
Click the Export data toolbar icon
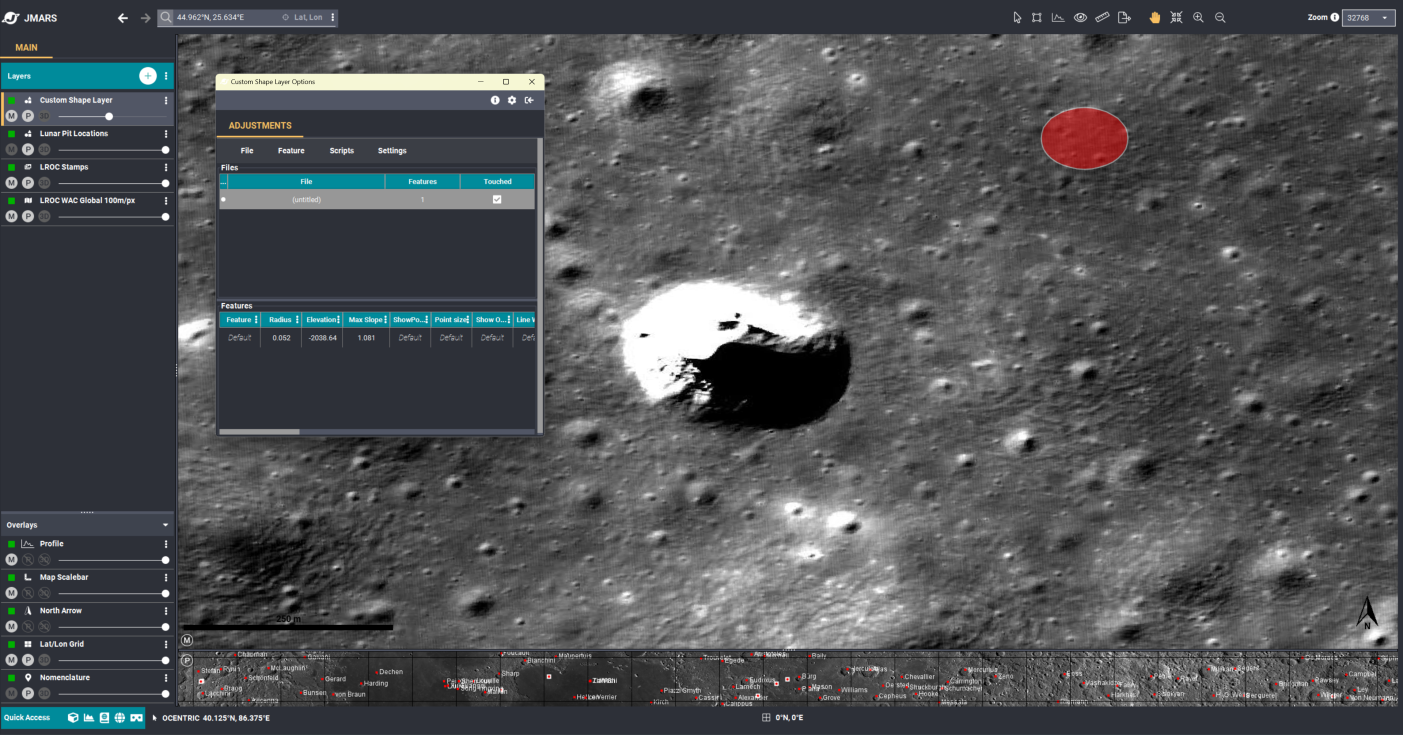(x=1123, y=17)
